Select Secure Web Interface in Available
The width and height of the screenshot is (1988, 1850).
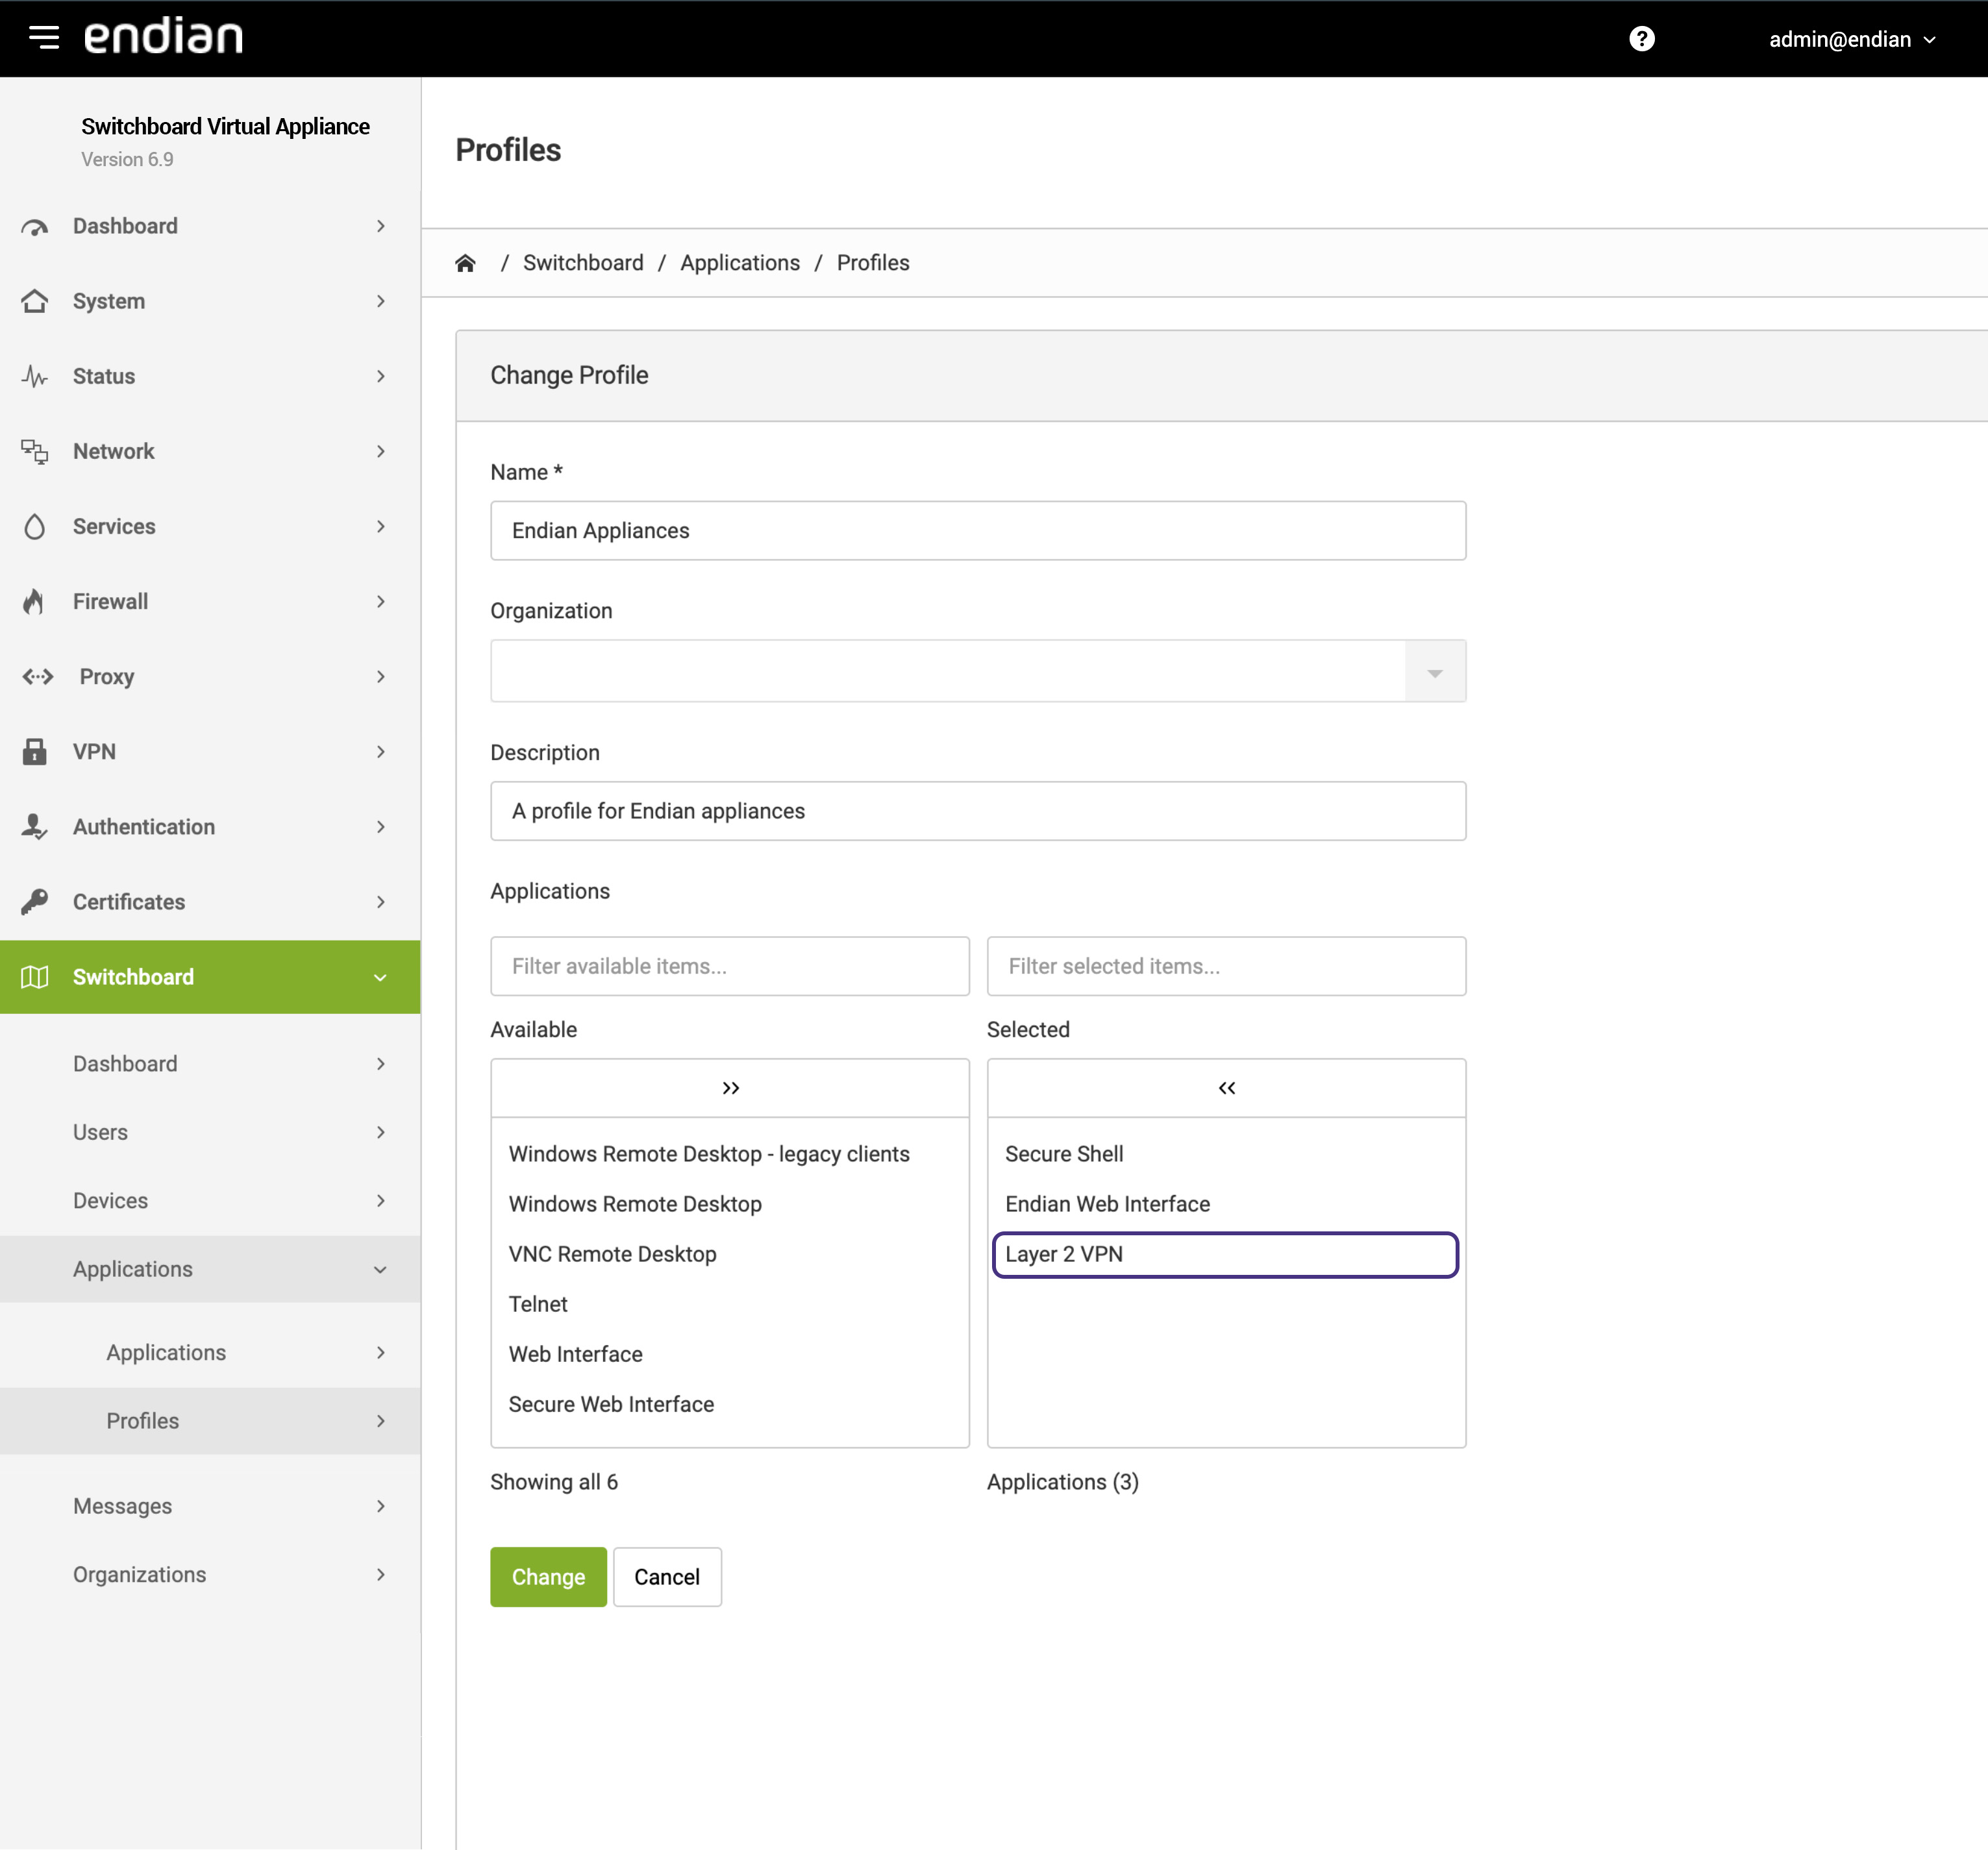[x=730, y=1404]
